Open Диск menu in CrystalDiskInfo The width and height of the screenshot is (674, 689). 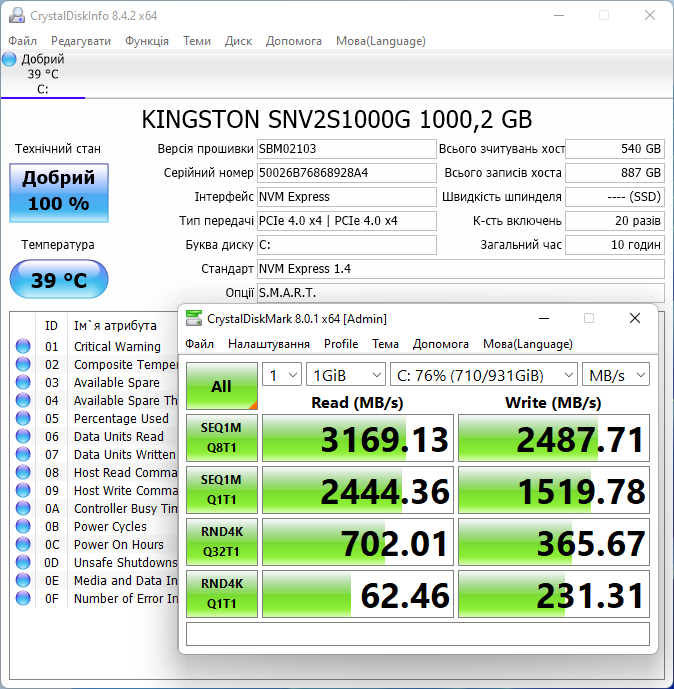tap(239, 41)
